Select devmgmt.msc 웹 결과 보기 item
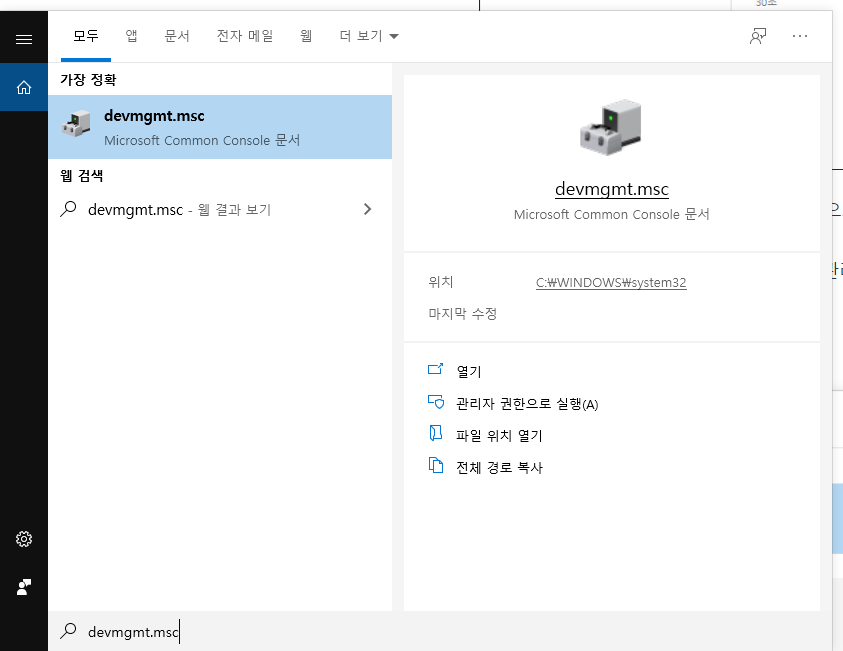 [220, 209]
